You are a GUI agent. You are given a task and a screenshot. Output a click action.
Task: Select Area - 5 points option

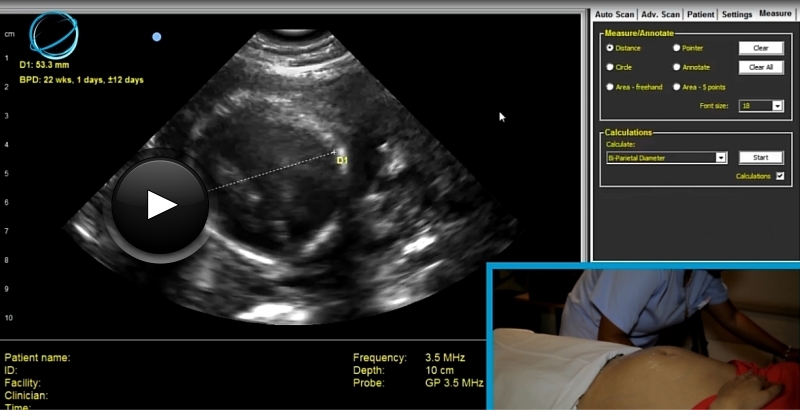(677, 87)
